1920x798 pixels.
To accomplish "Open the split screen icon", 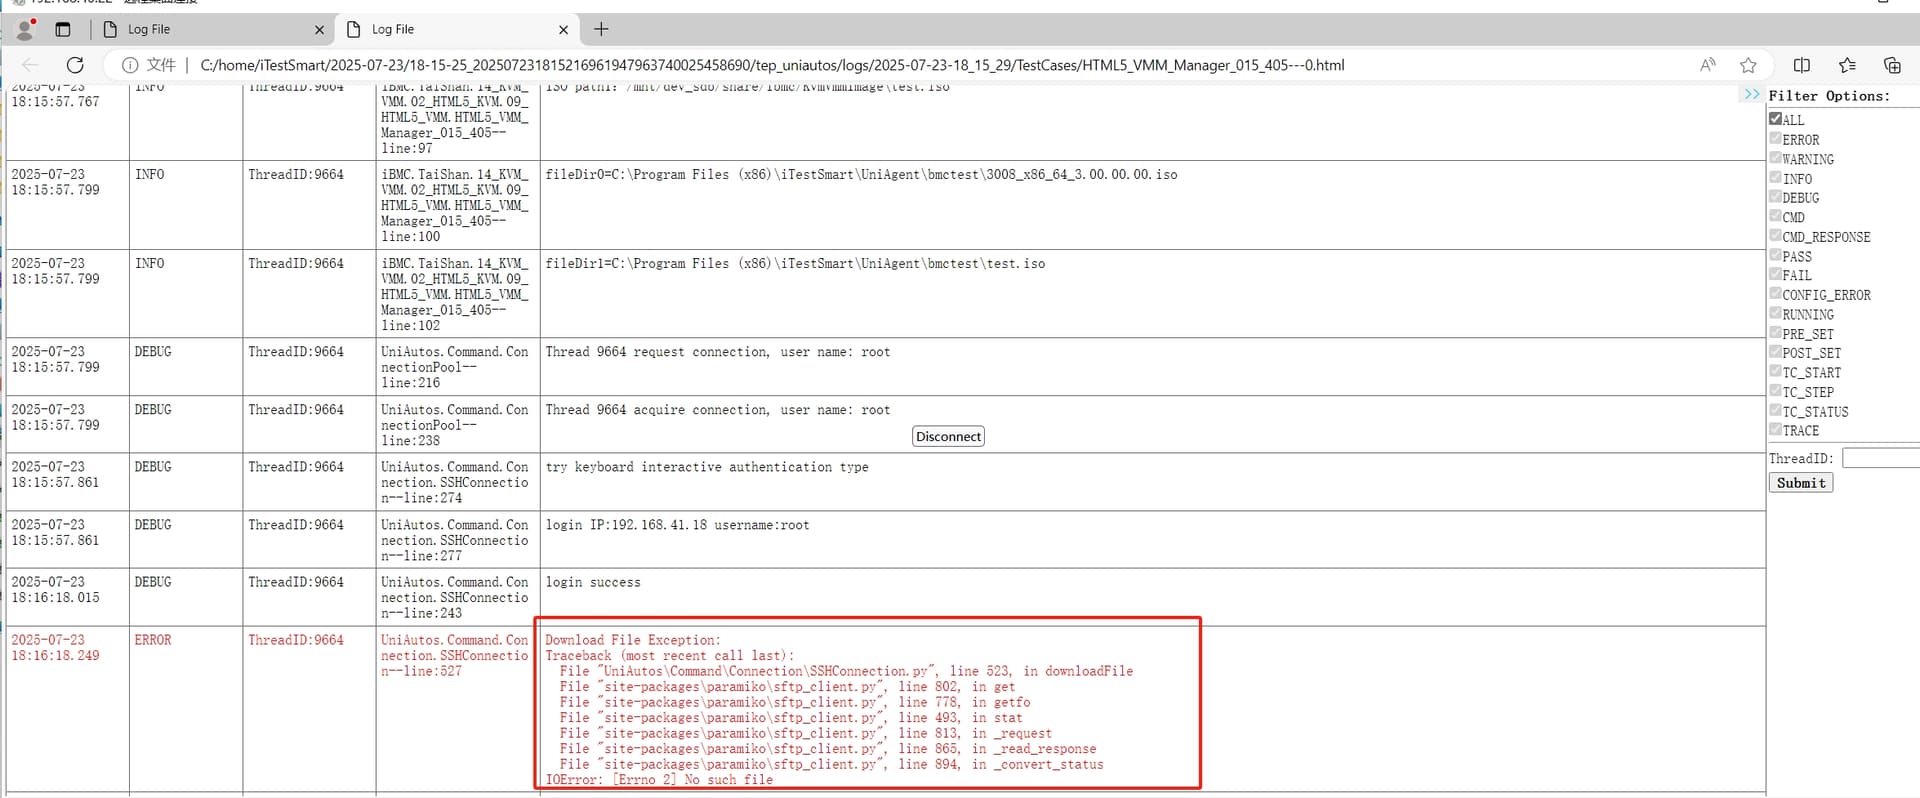I will 1802,65.
